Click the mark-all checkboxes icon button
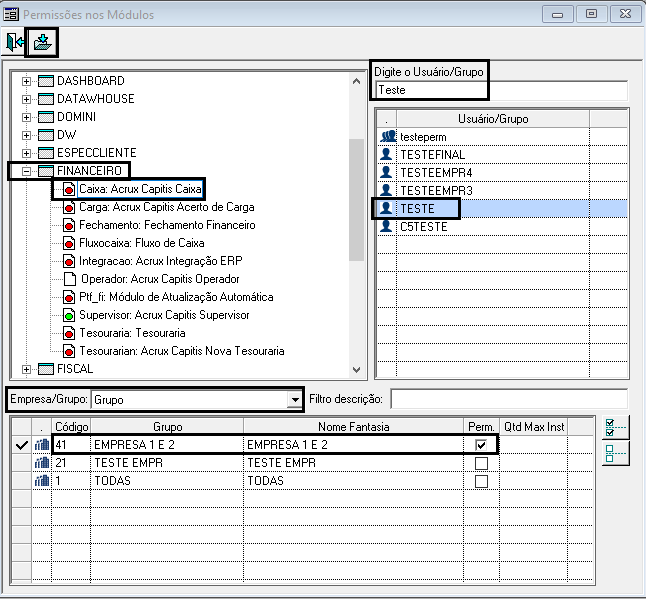The image size is (646, 599). tap(615, 428)
